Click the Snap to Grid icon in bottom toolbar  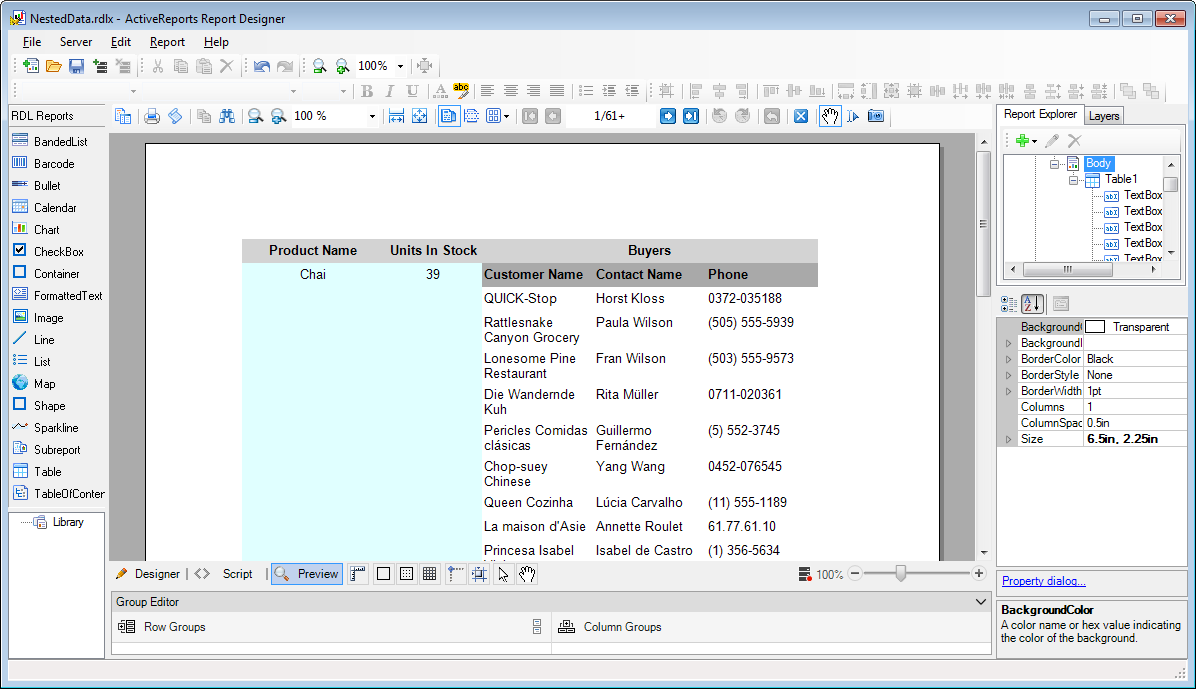479,574
